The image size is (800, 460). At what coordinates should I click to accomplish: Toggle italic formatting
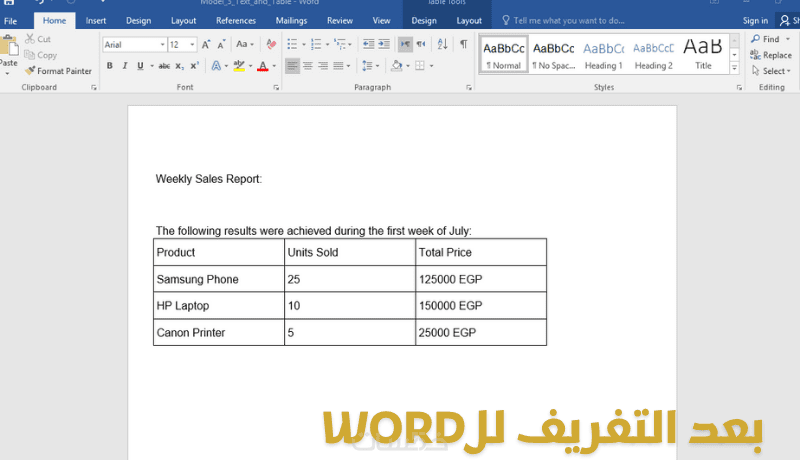click(124, 66)
